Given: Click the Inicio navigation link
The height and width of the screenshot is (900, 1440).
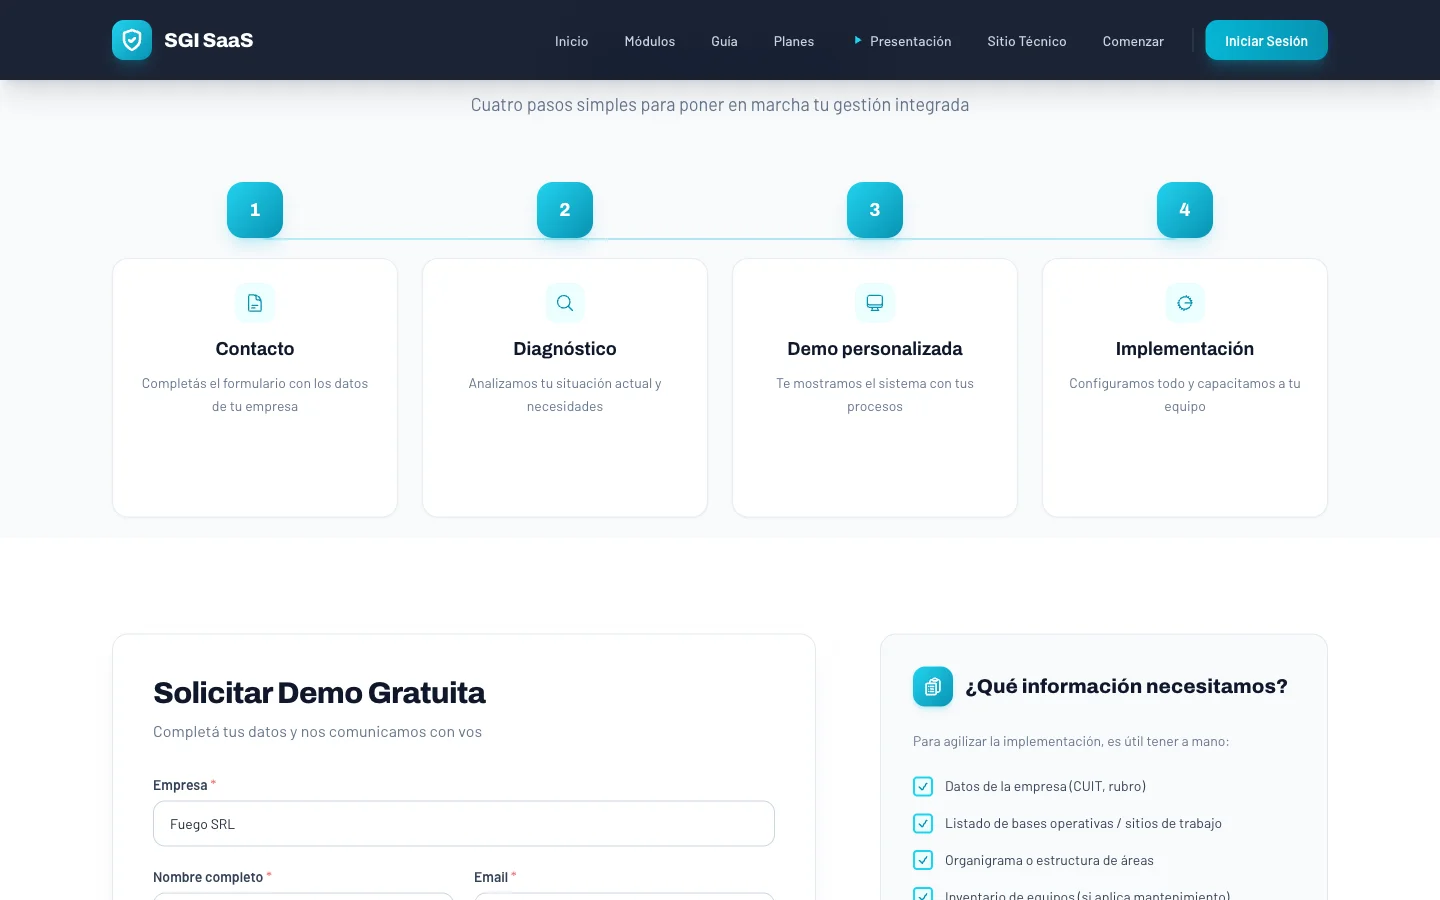Looking at the screenshot, I should point(572,41).
